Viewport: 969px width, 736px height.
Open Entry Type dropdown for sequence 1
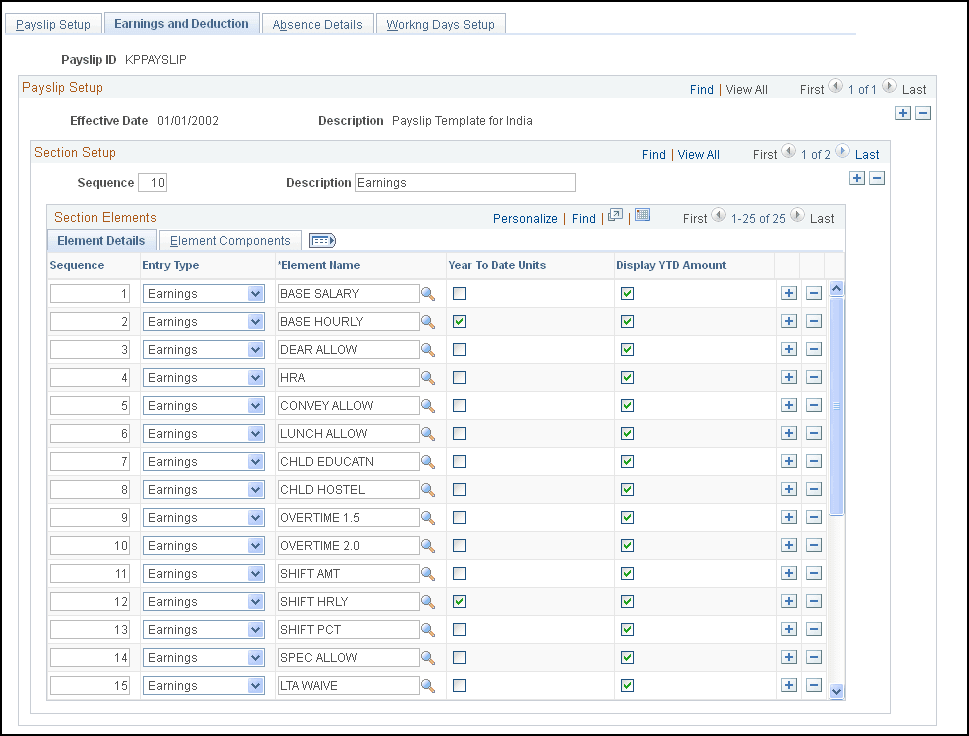tap(255, 294)
